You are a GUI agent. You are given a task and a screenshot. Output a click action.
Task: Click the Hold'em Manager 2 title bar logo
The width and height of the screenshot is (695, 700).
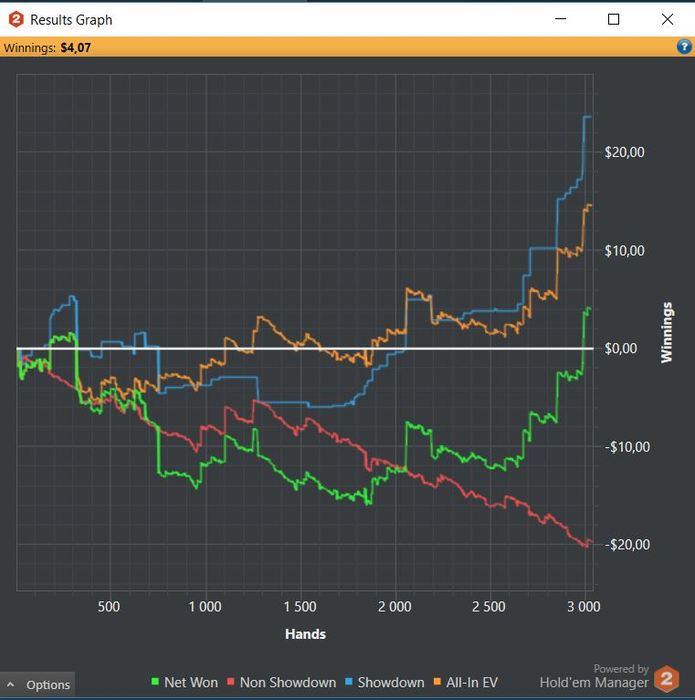(16, 20)
